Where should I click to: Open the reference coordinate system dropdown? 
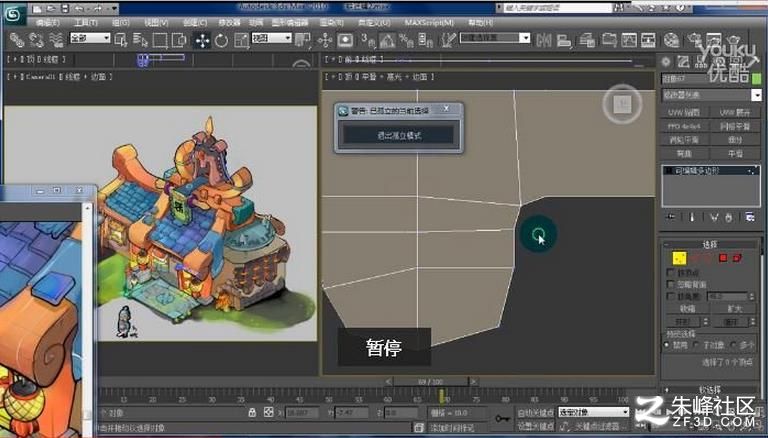[x=271, y=38]
